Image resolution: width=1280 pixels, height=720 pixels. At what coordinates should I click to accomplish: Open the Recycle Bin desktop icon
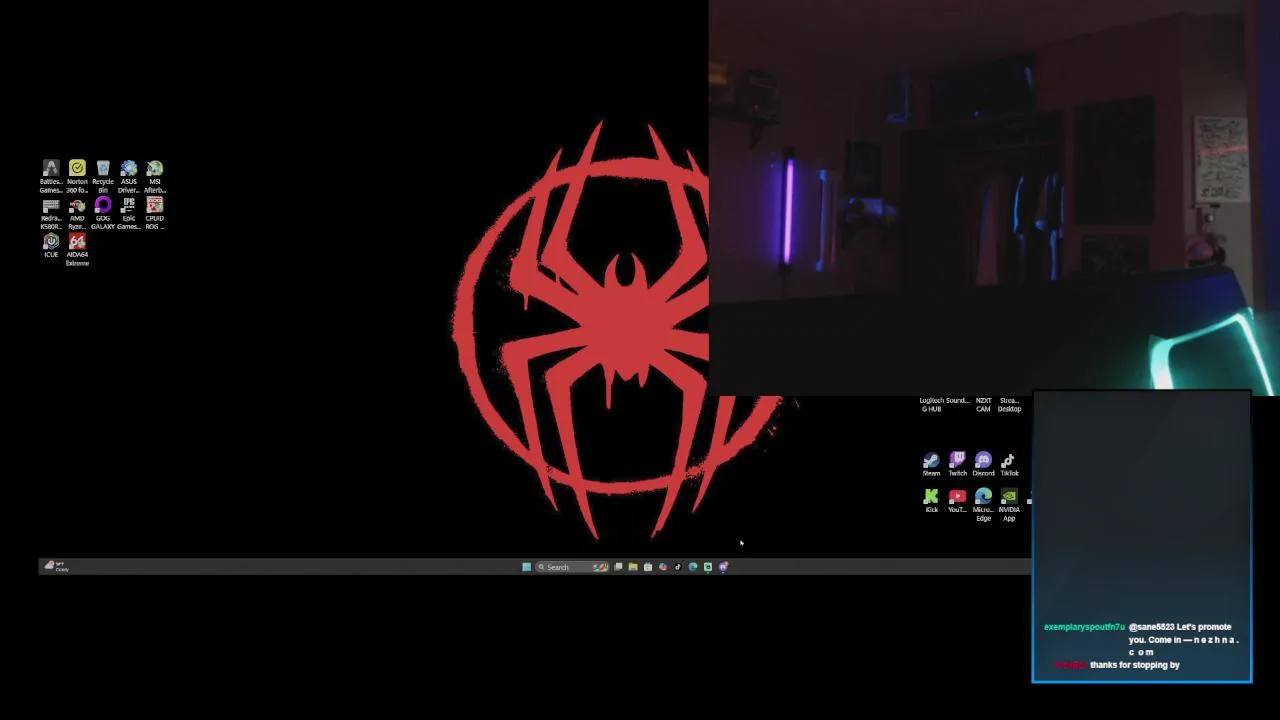(103, 176)
